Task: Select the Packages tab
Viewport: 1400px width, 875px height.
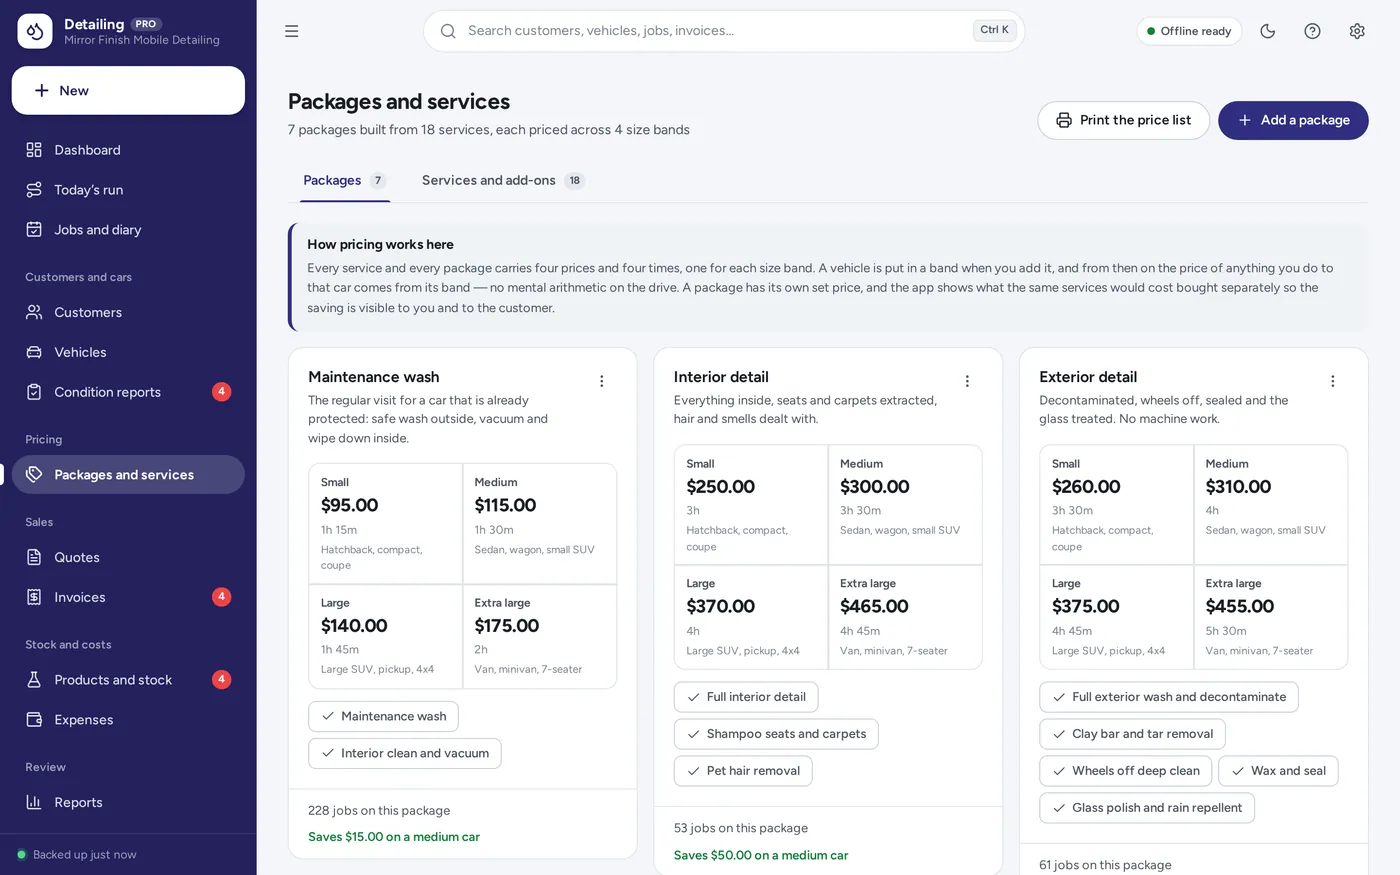Action: click(345, 181)
